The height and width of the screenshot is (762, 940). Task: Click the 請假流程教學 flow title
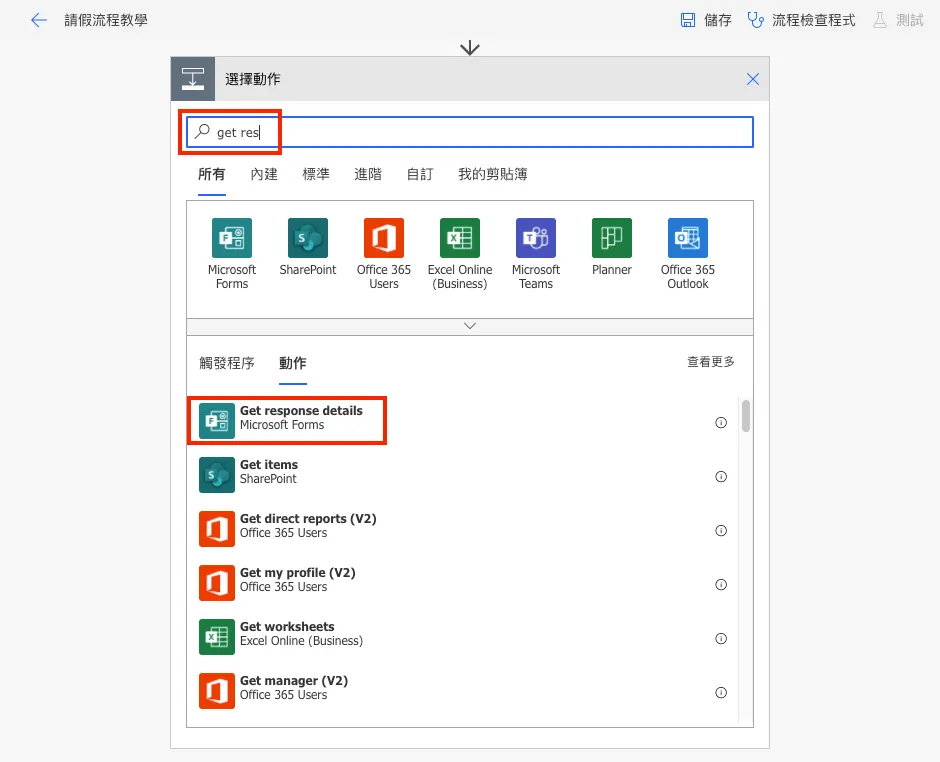tap(106, 20)
